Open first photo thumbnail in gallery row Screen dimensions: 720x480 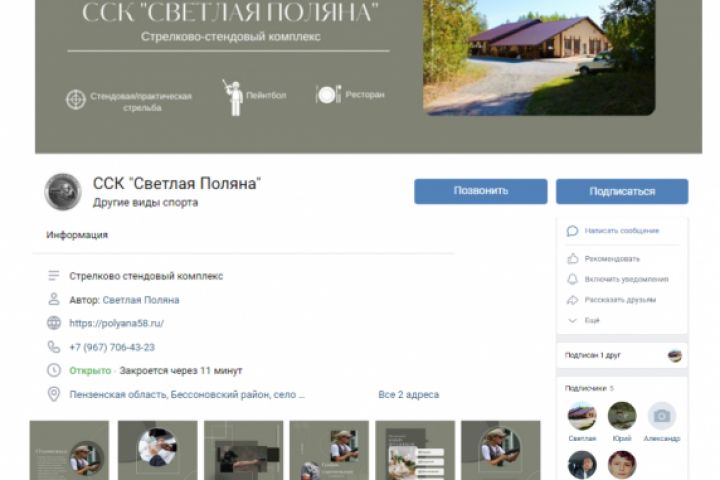coord(69,450)
